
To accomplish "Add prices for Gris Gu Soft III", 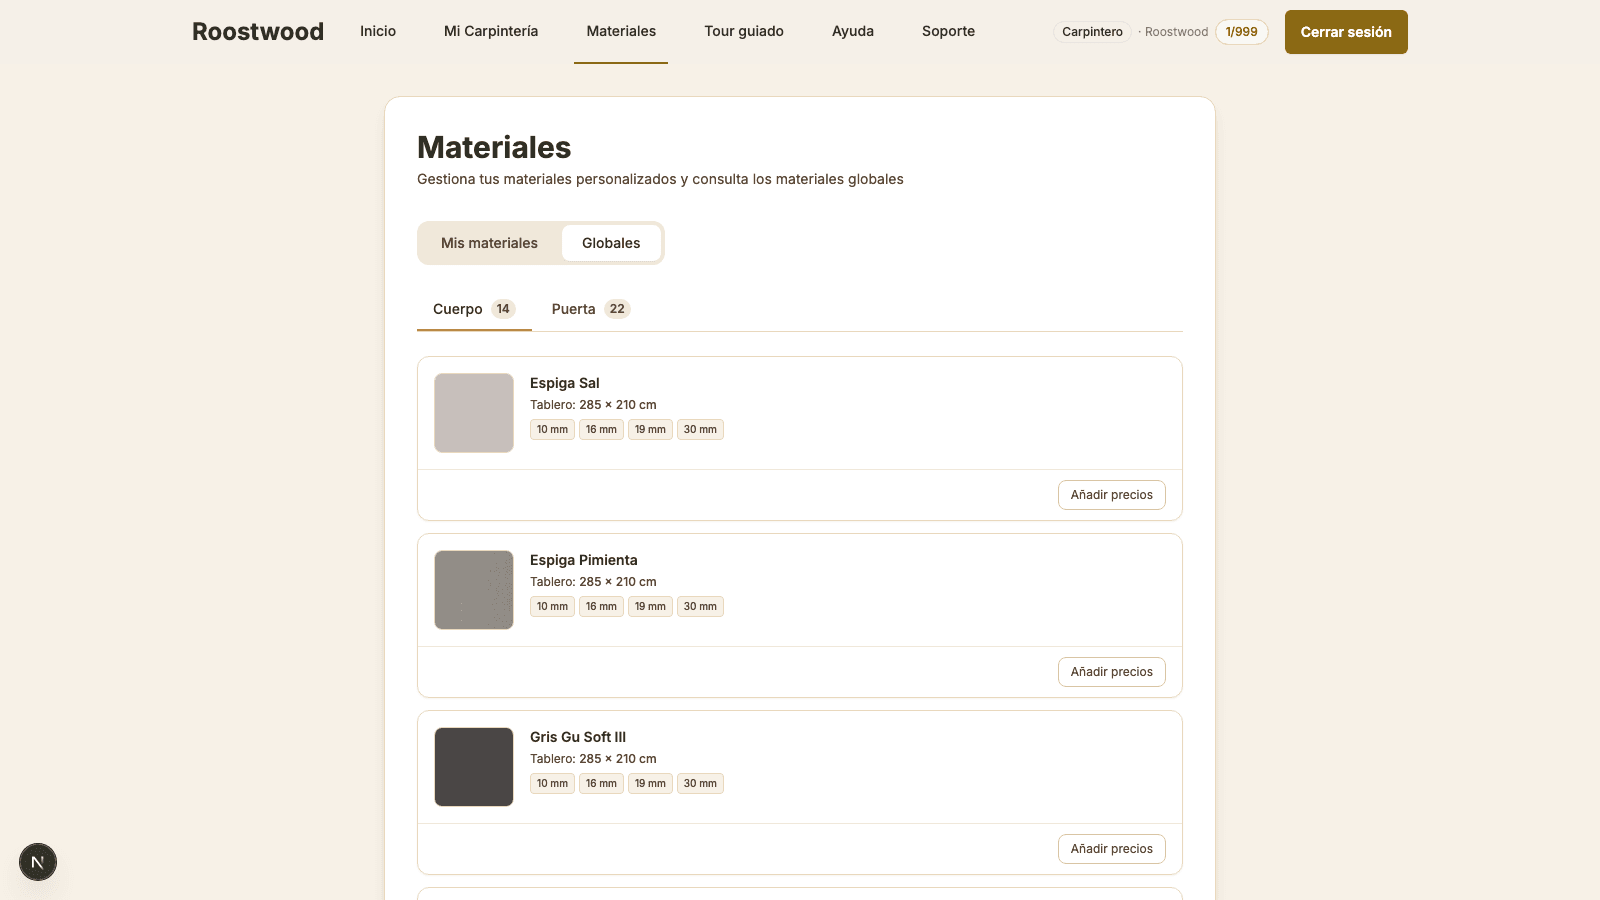I will [1112, 849].
